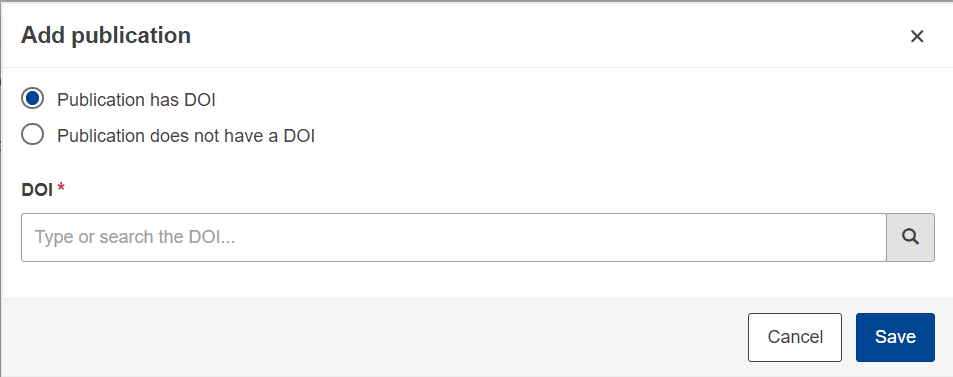Run DOI lookup using the grey search button

click(x=910, y=237)
